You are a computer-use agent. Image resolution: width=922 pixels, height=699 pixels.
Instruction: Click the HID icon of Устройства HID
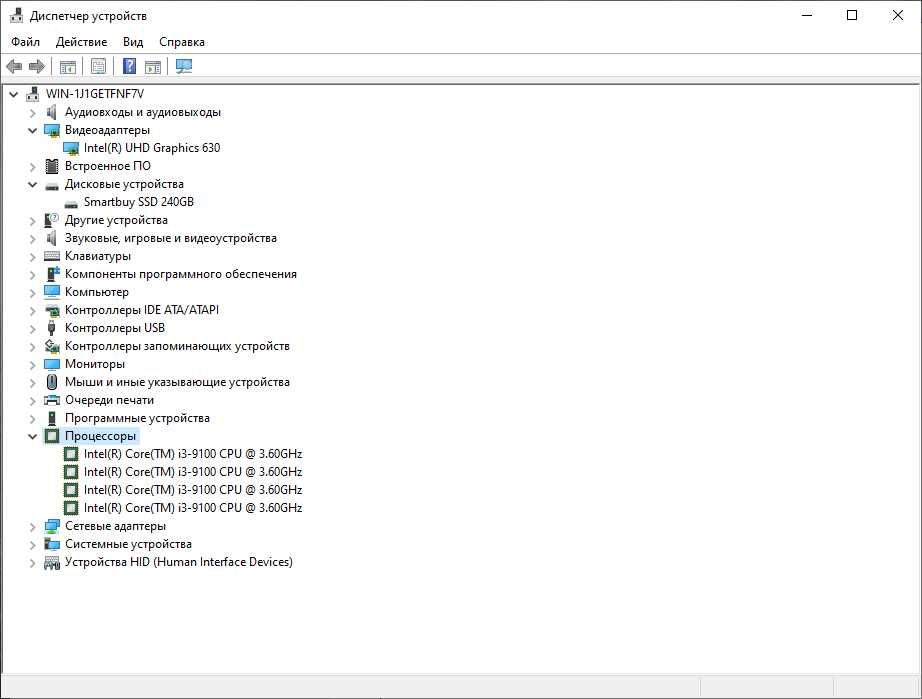tap(52, 563)
